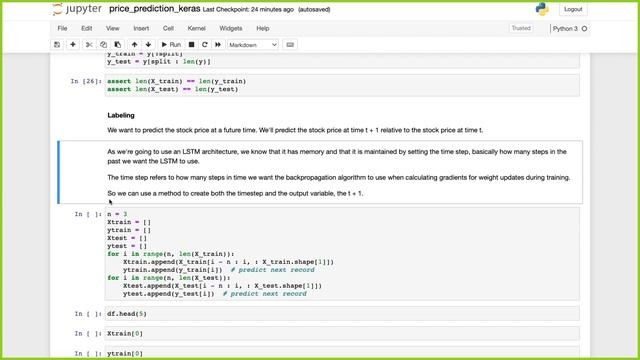The image size is (640, 360).
Task: Insert a cell below with the plus icon
Action: point(73,44)
